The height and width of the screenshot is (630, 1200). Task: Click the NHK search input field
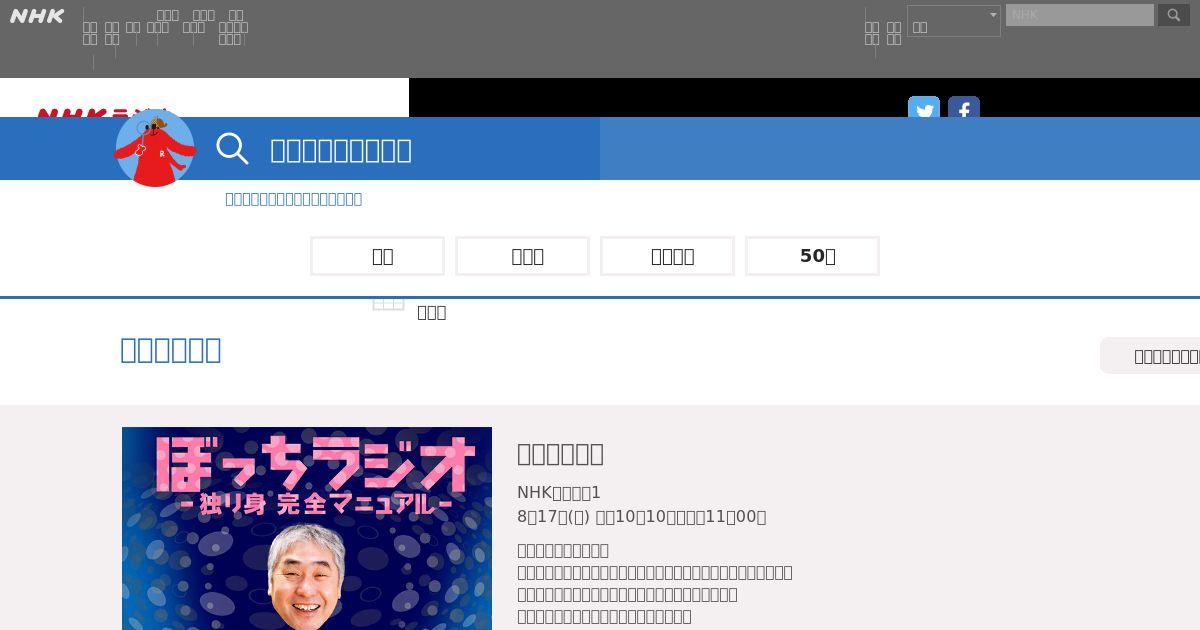point(1080,15)
